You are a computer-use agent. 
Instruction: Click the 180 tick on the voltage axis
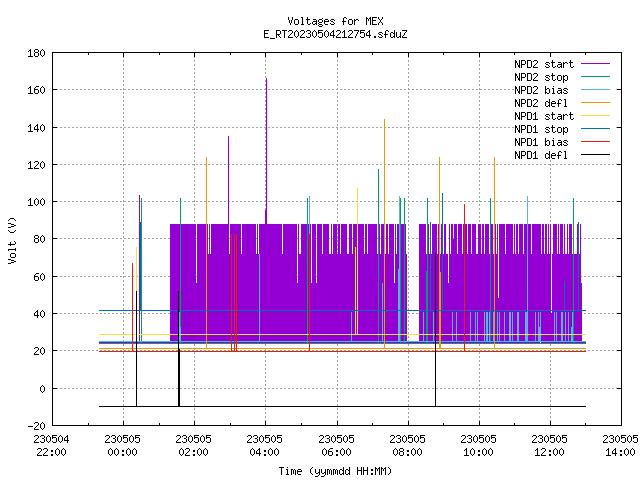36,53
